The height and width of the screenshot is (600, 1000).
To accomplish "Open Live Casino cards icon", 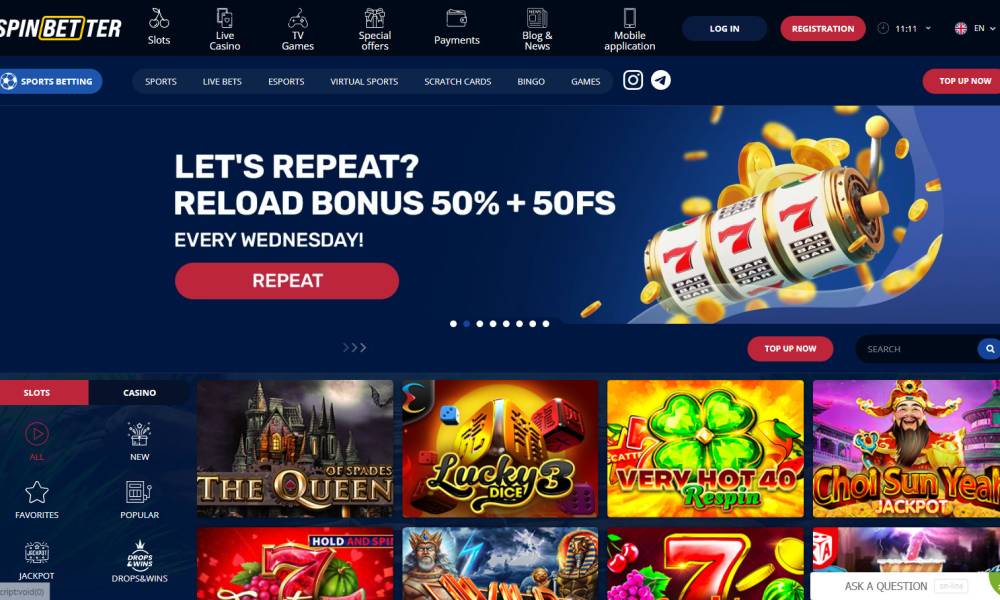I will 224,17.
